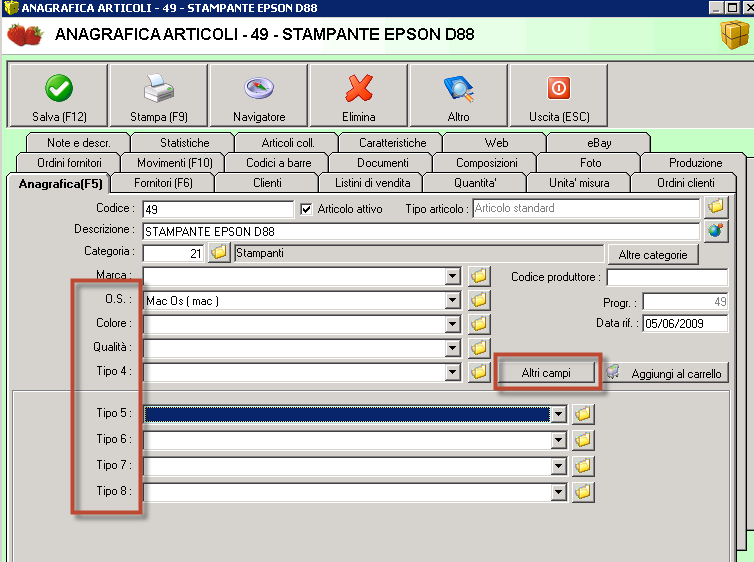Open Movimenti (F10) tab
This screenshot has width=754, height=562.
coord(175,163)
